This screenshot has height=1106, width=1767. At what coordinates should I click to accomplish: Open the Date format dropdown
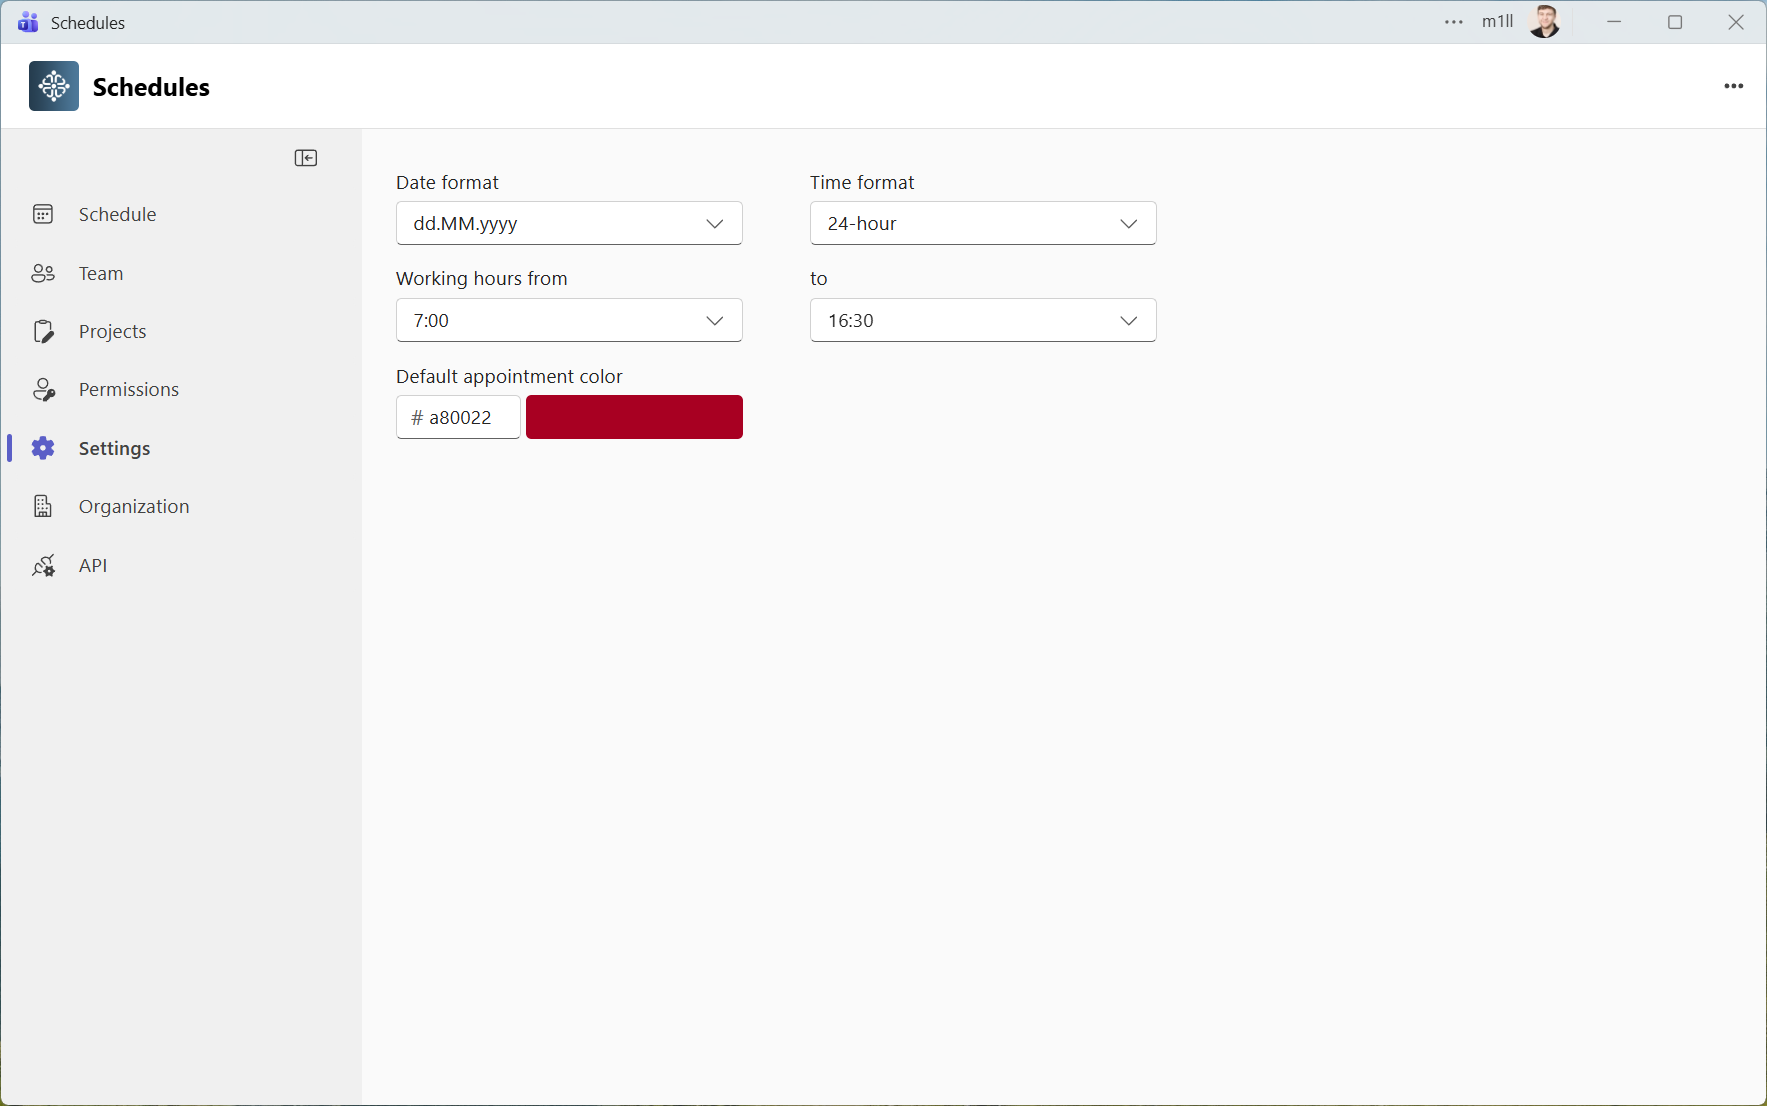pyautogui.click(x=569, y=223)
